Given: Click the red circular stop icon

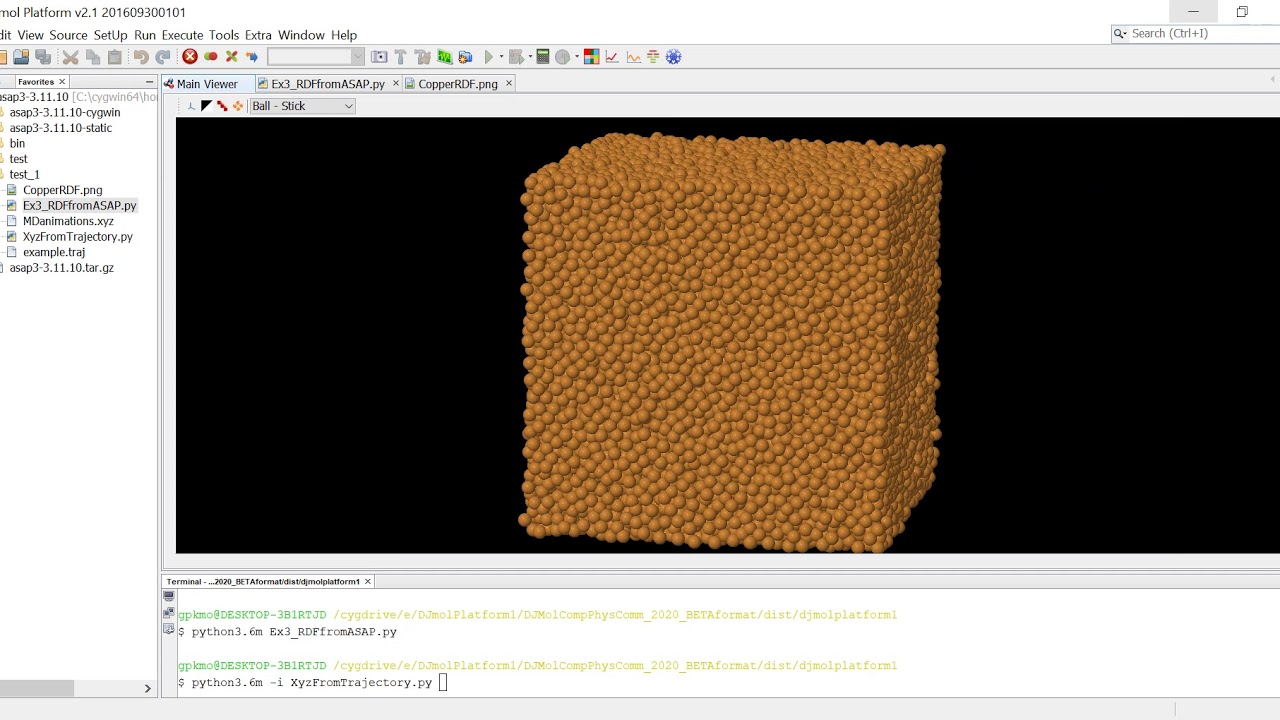Looking at the screenshot, I should 190,57.
